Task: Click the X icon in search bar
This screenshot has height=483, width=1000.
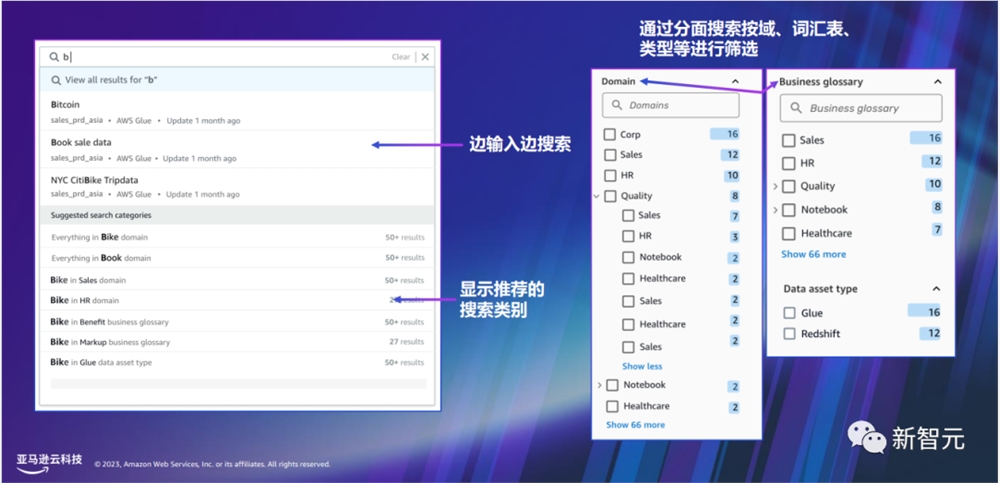Action: click(425, 57)
